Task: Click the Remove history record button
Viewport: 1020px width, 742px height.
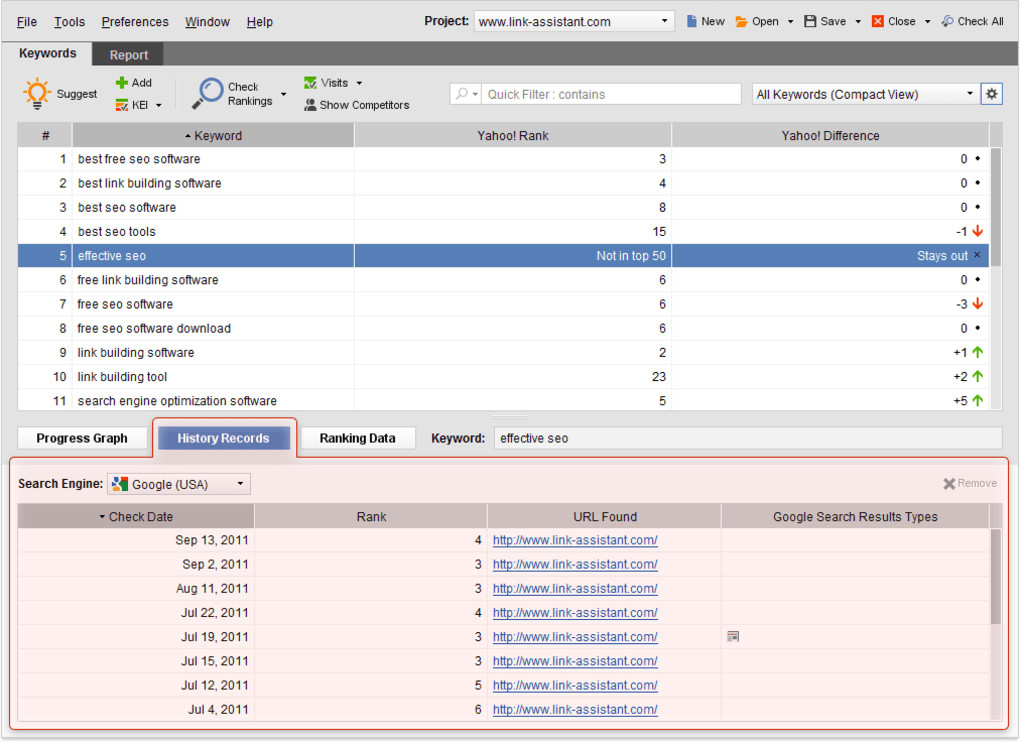Action: (969, 483)
